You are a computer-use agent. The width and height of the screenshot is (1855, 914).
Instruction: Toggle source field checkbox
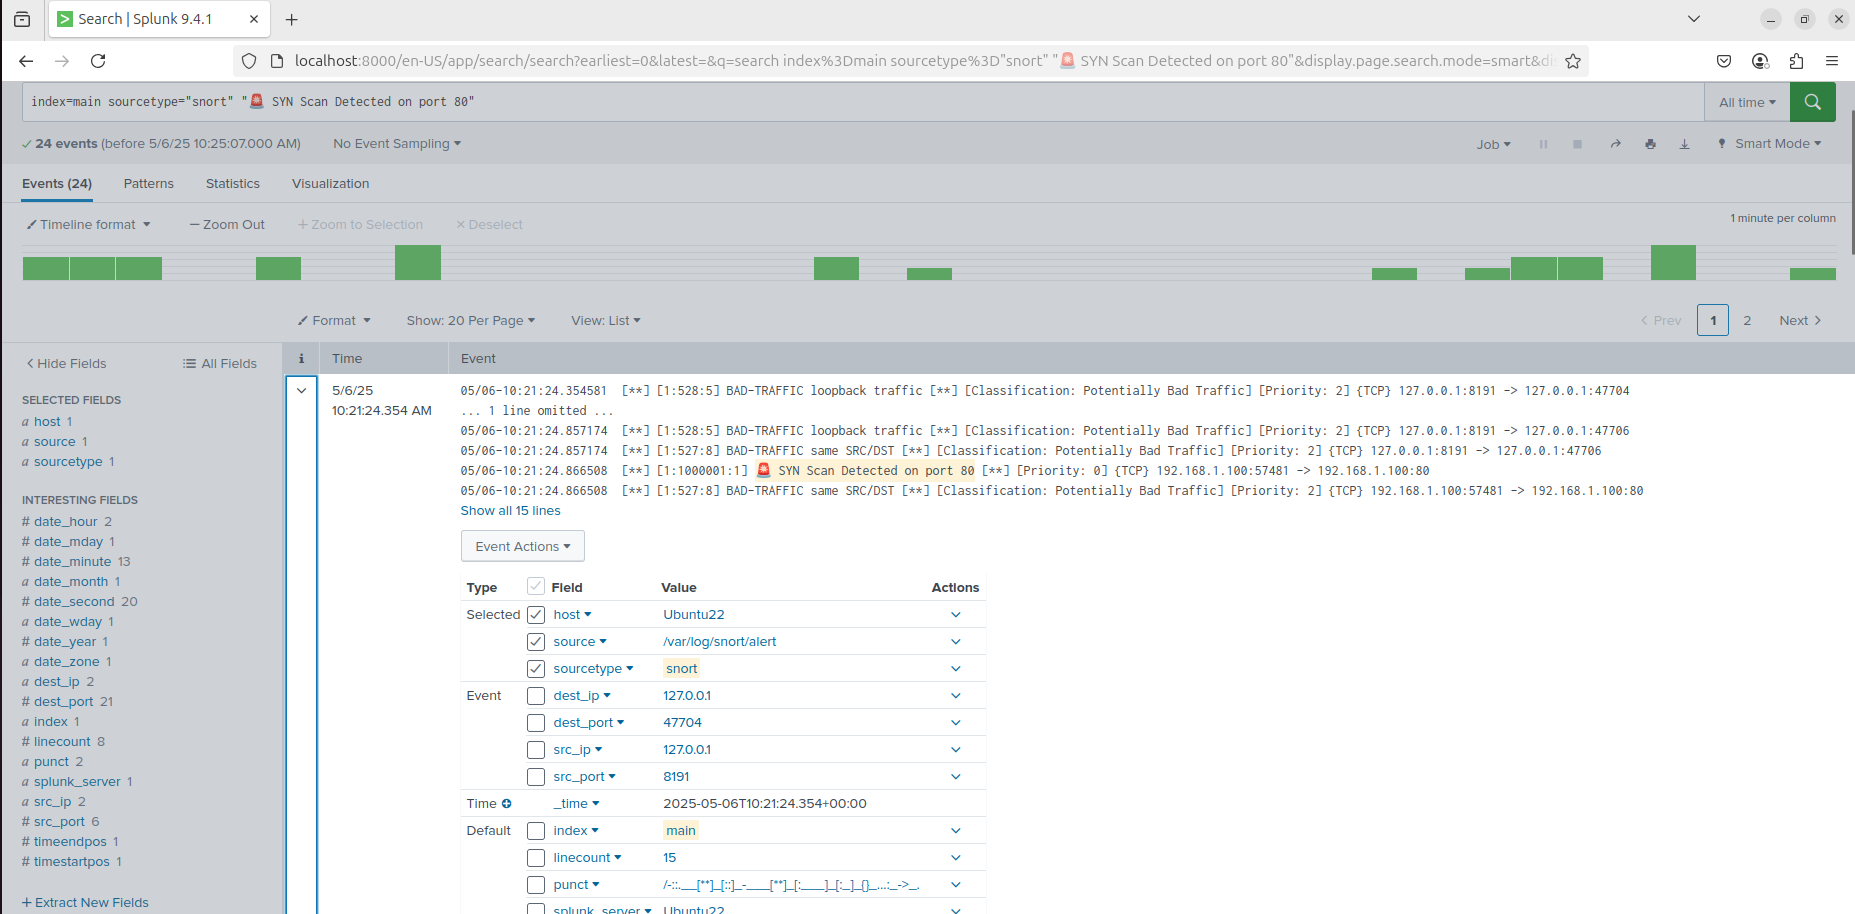[536, 642]
